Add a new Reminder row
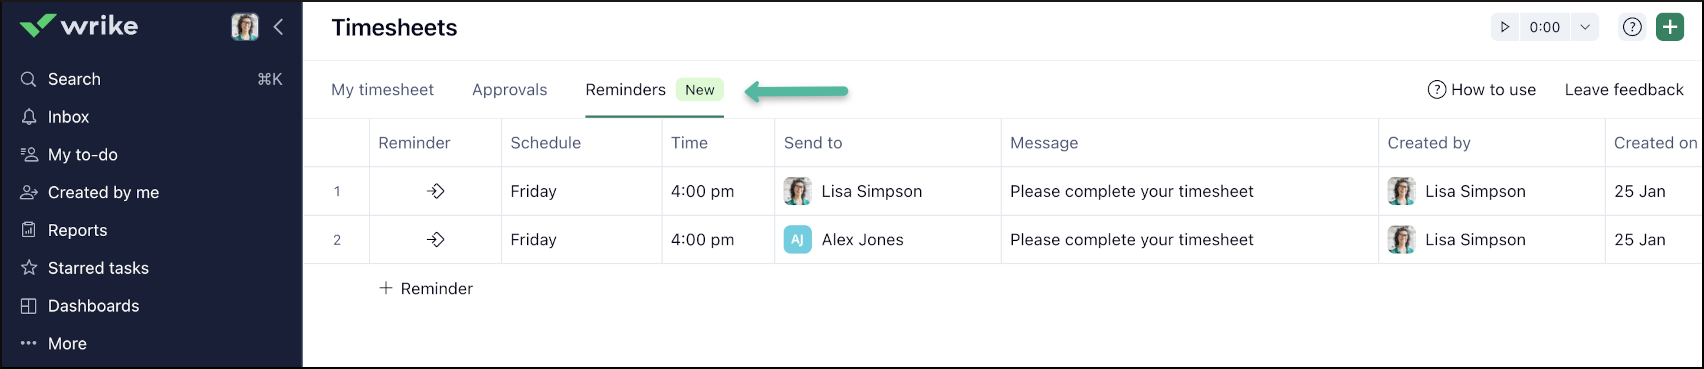Viewport: 1704px width, 369px height. point(426,288)
